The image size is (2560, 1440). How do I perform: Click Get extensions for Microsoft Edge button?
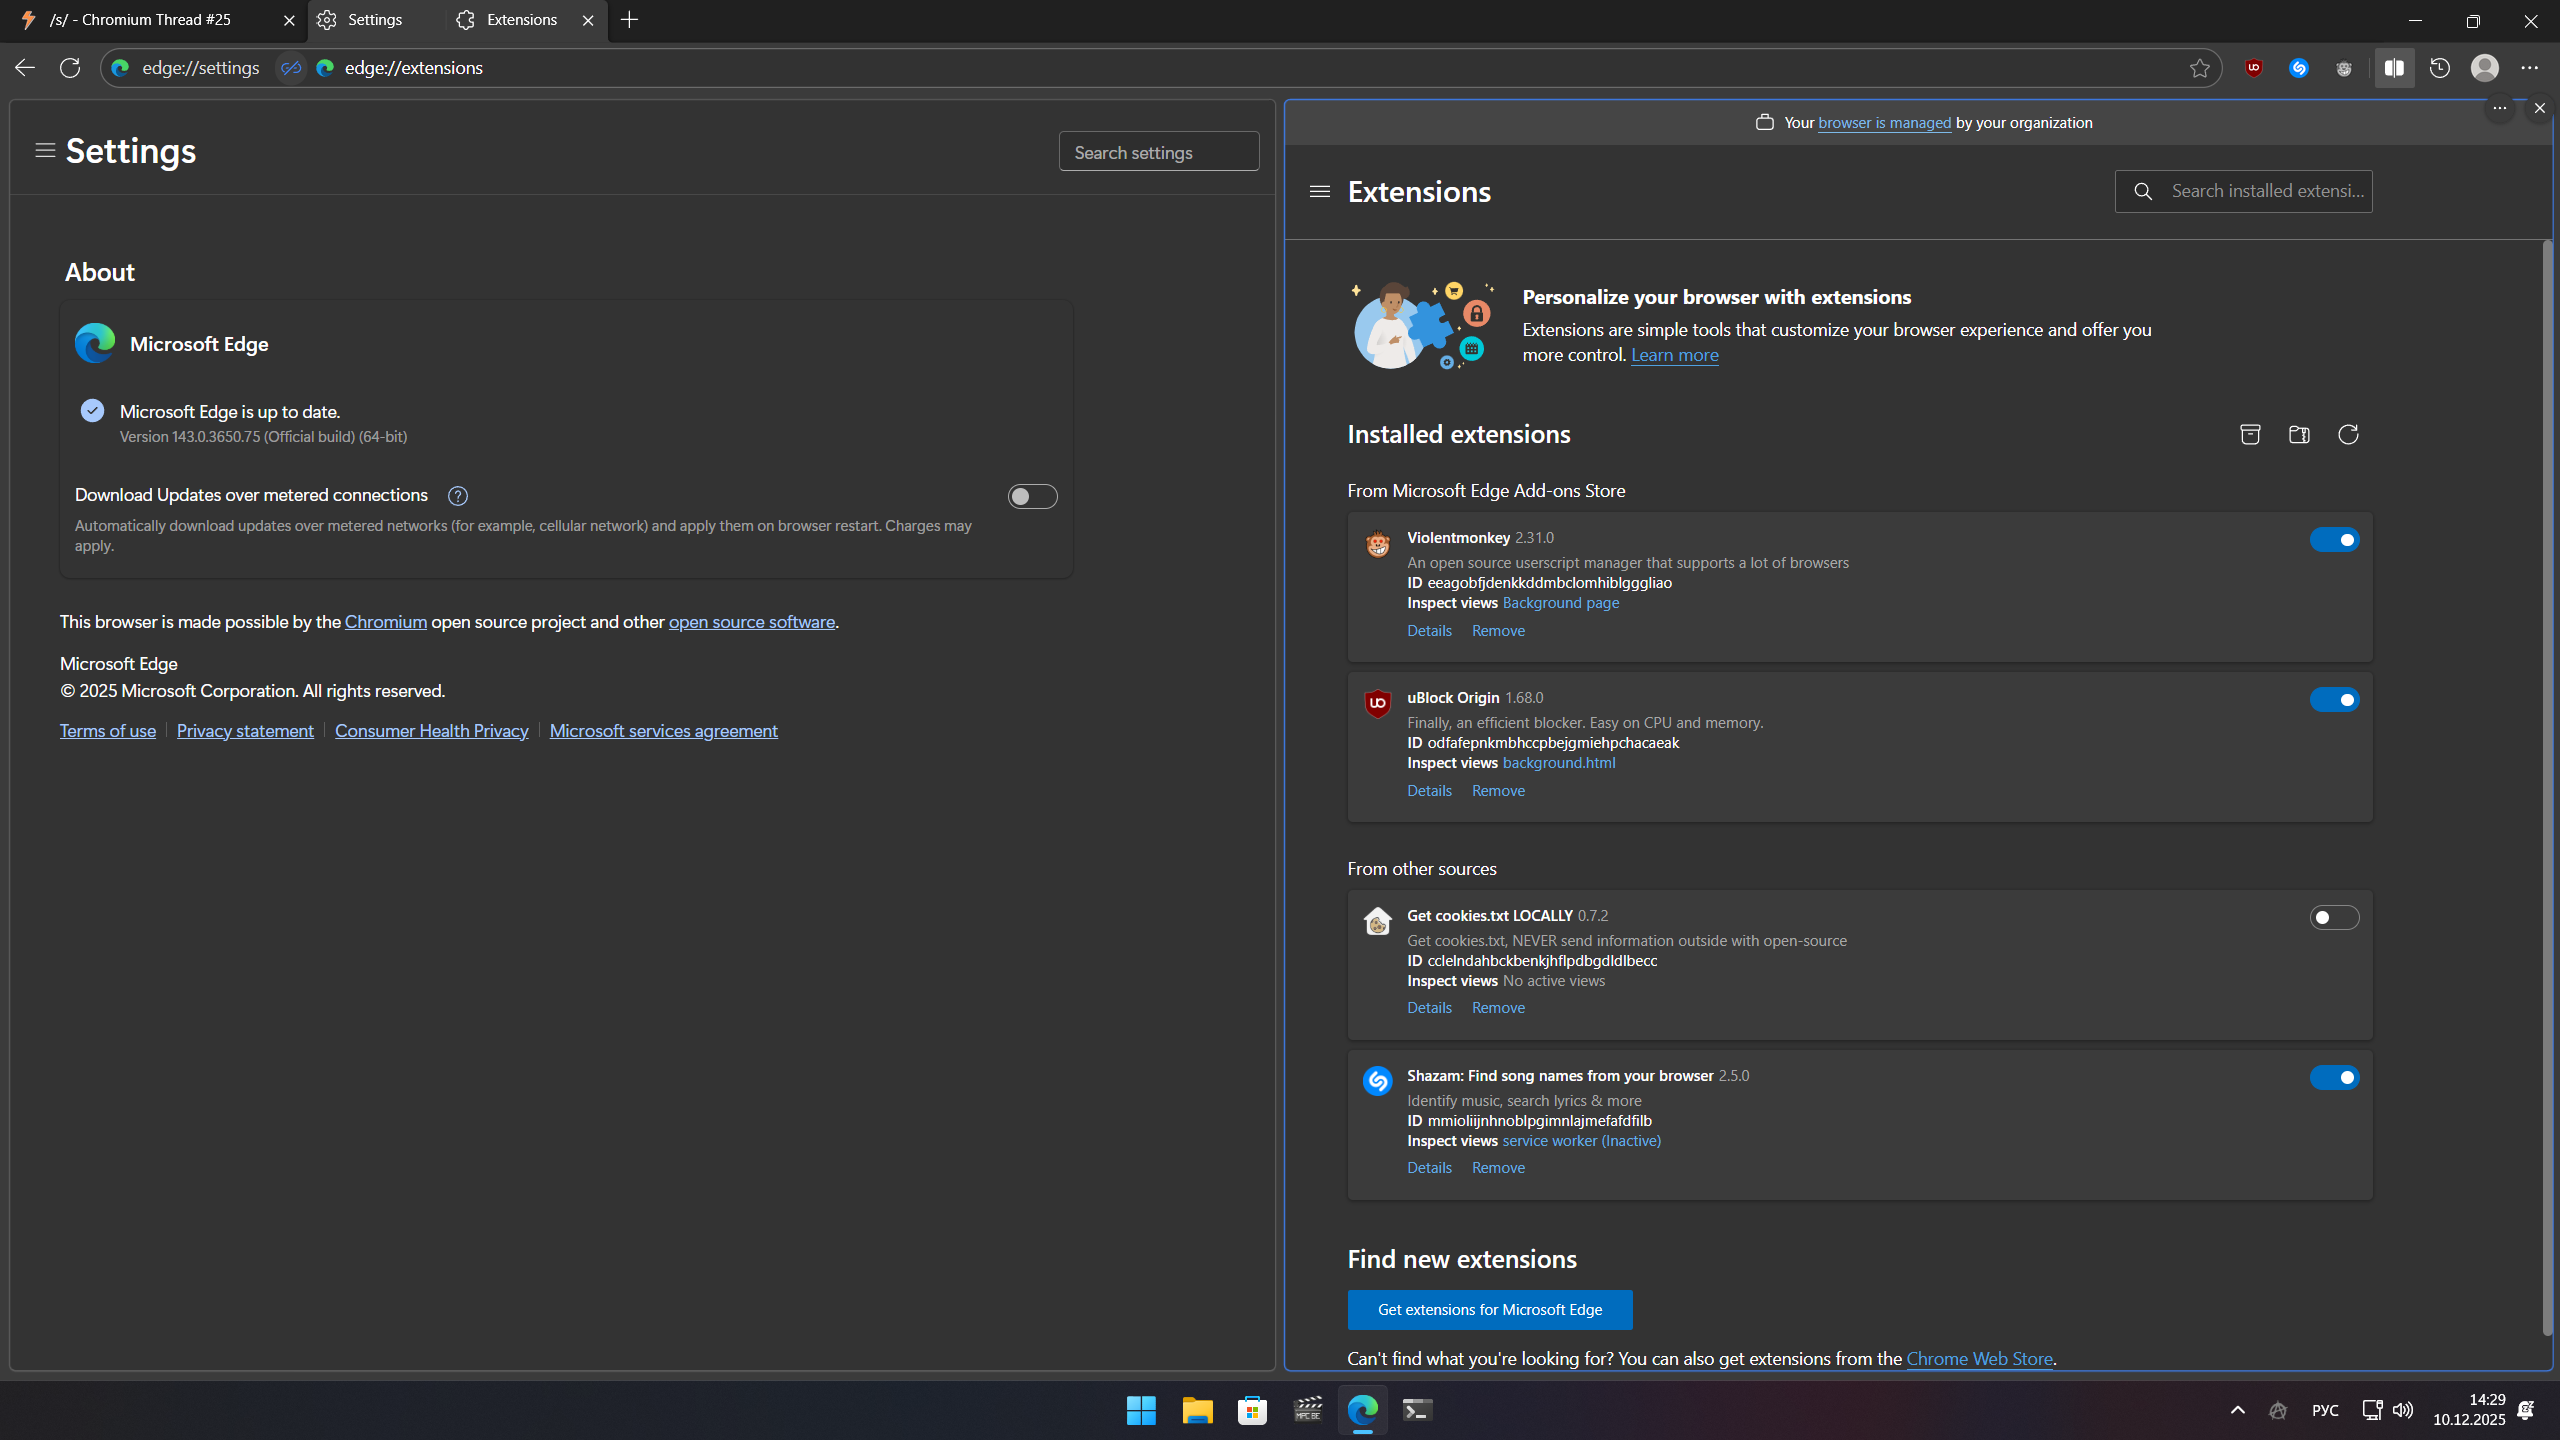pos(1489,1310)
